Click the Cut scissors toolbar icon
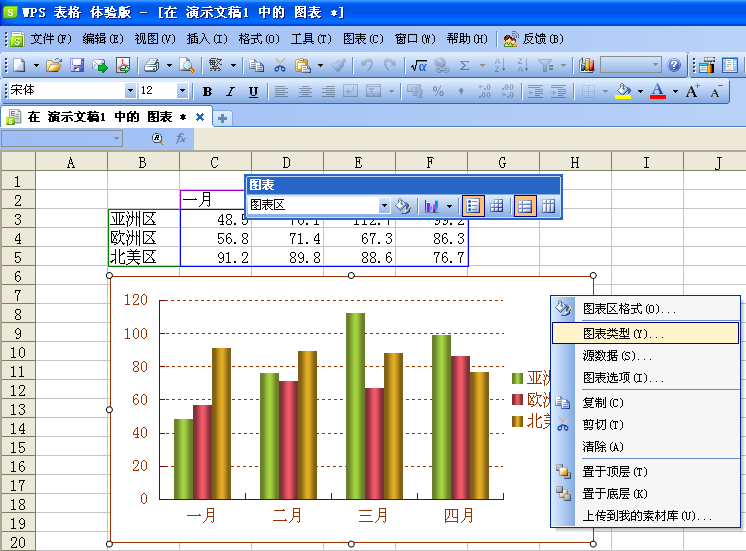The width and height of the screenshot is (746, 551). coord(280,65)
